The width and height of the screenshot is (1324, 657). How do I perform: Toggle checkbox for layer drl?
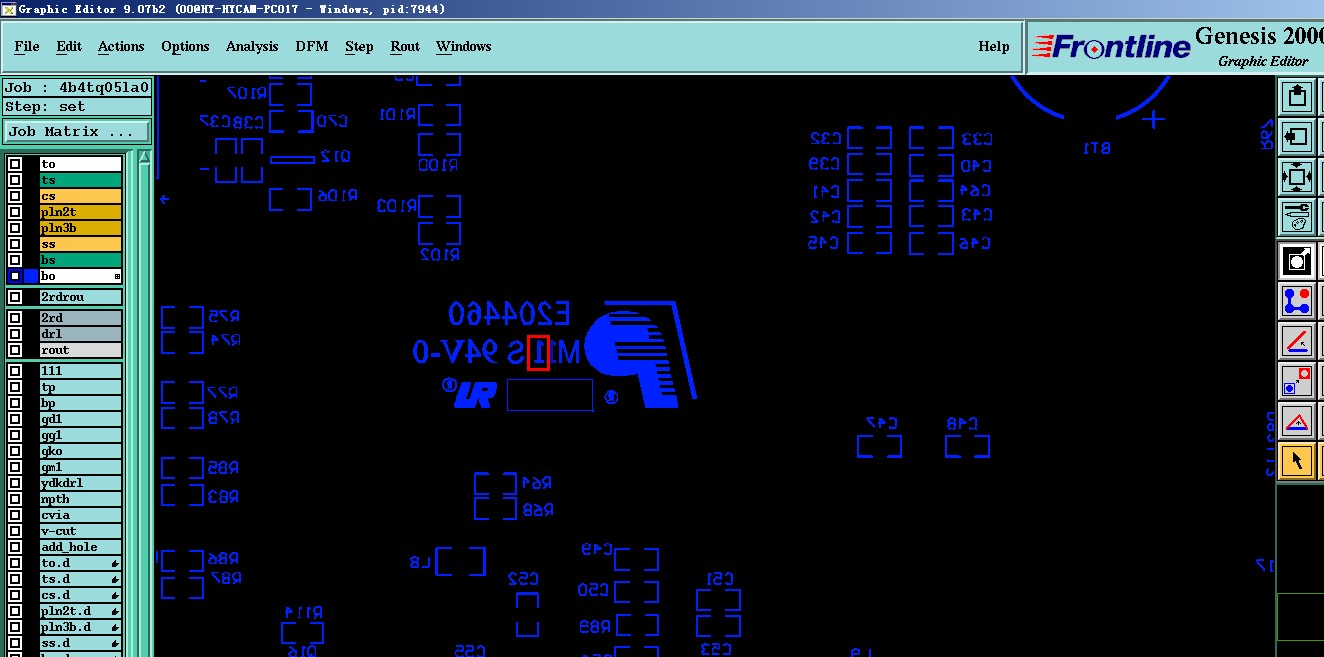pyautogui.click(x=15, y=334)
